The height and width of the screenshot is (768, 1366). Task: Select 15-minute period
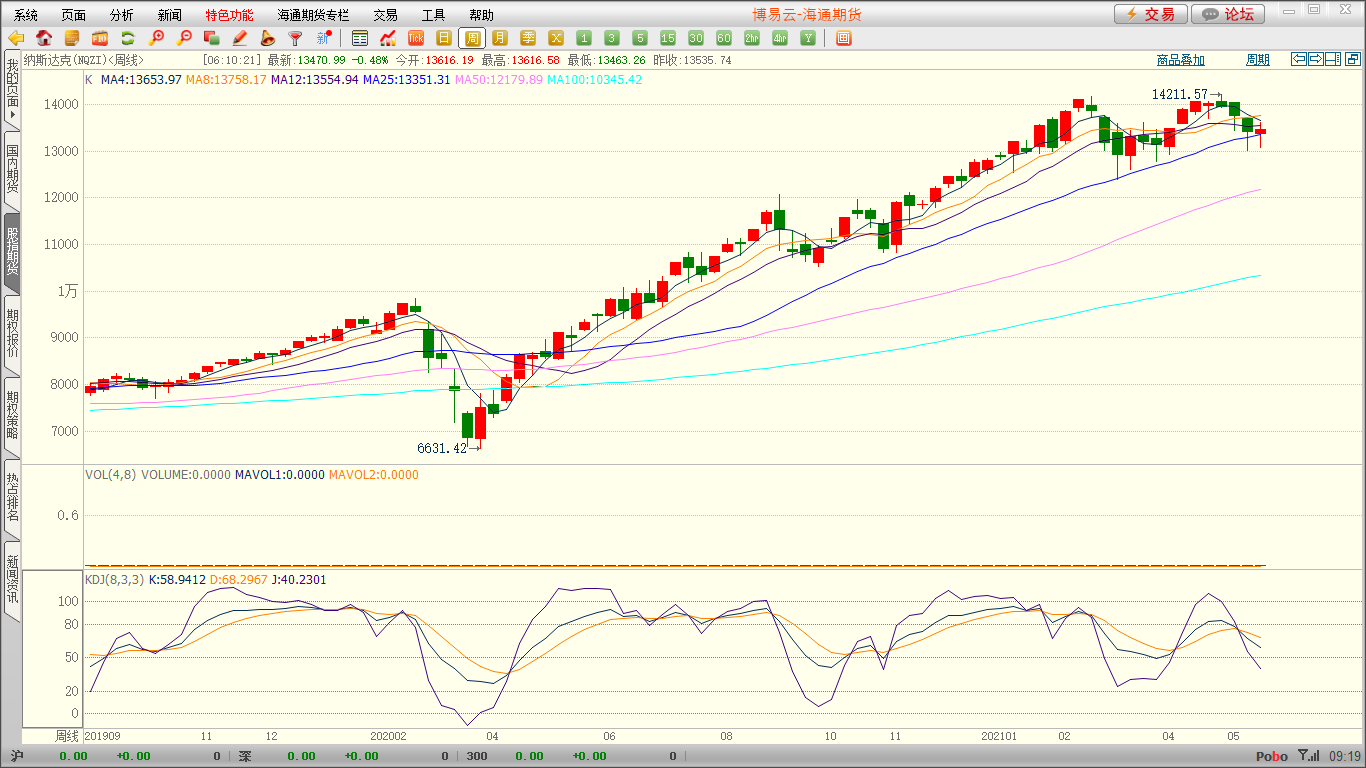pyautogui.click(x=668, y=38)
